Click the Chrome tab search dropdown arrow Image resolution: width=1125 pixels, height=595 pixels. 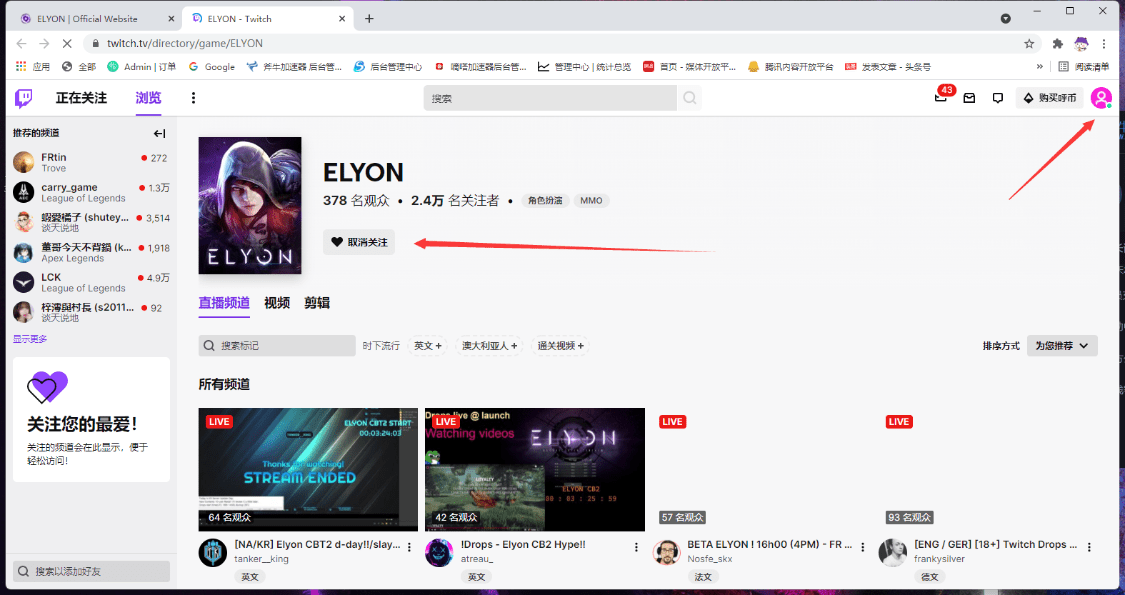1006,19
